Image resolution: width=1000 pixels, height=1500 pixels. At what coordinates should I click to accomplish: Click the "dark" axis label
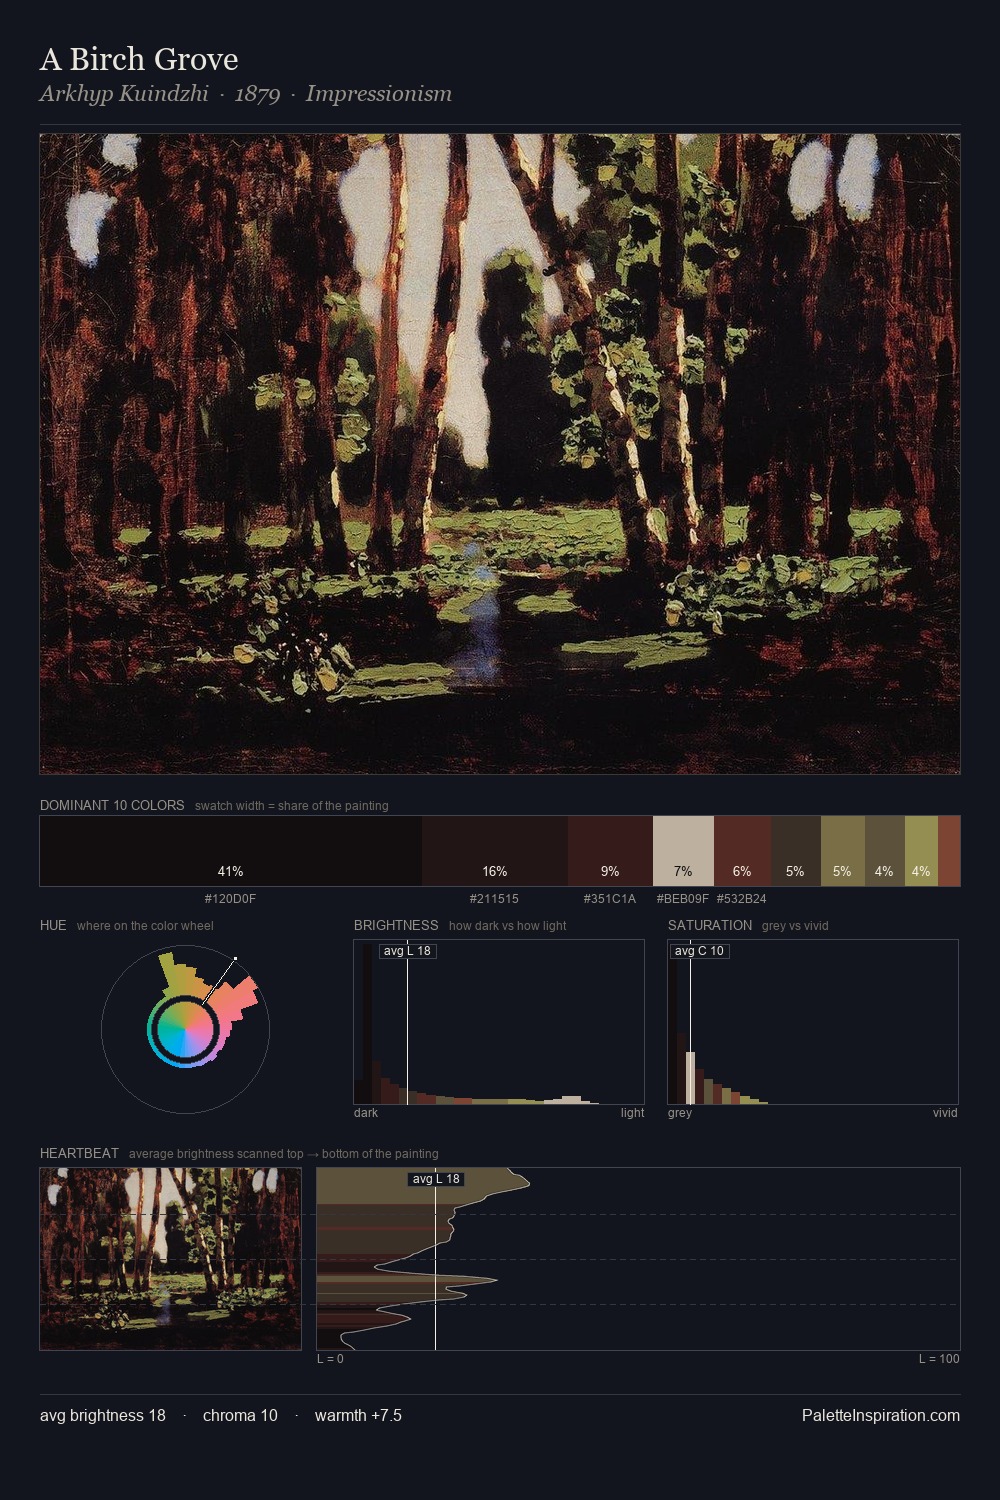click(366, 1113)
